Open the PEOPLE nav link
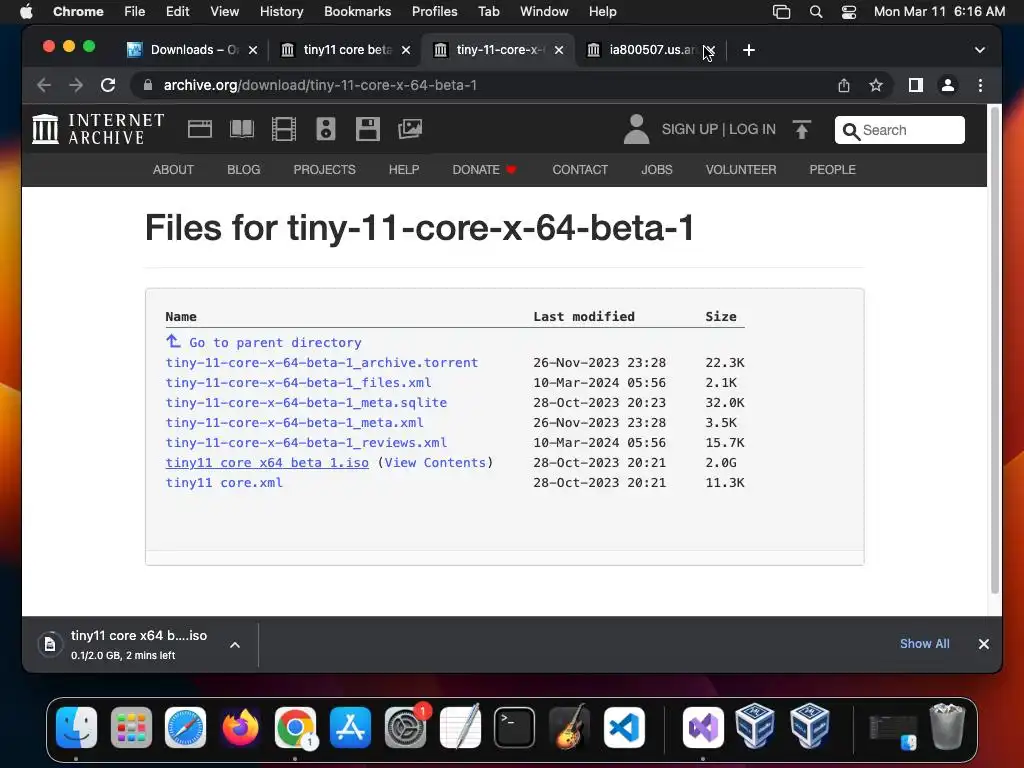Viewport: 1024px width, 768px height. point(832,170)
